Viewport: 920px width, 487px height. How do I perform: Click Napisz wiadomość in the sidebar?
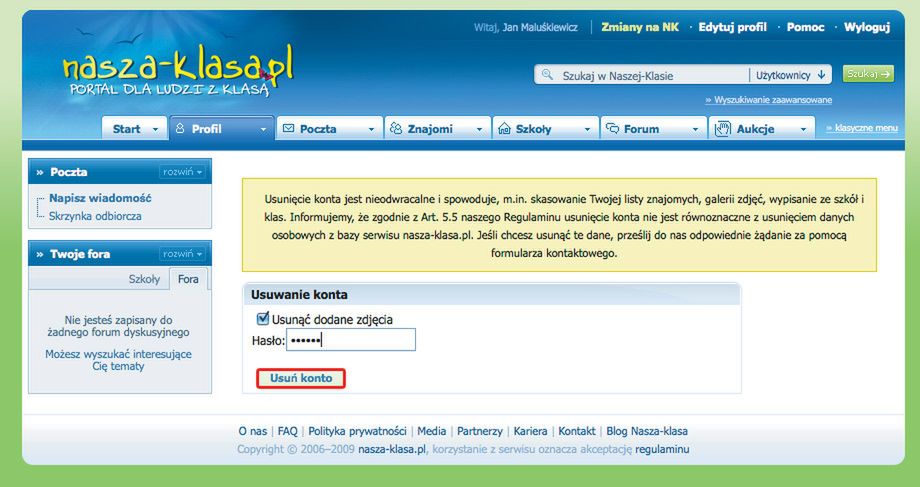[x=100, y=198]
